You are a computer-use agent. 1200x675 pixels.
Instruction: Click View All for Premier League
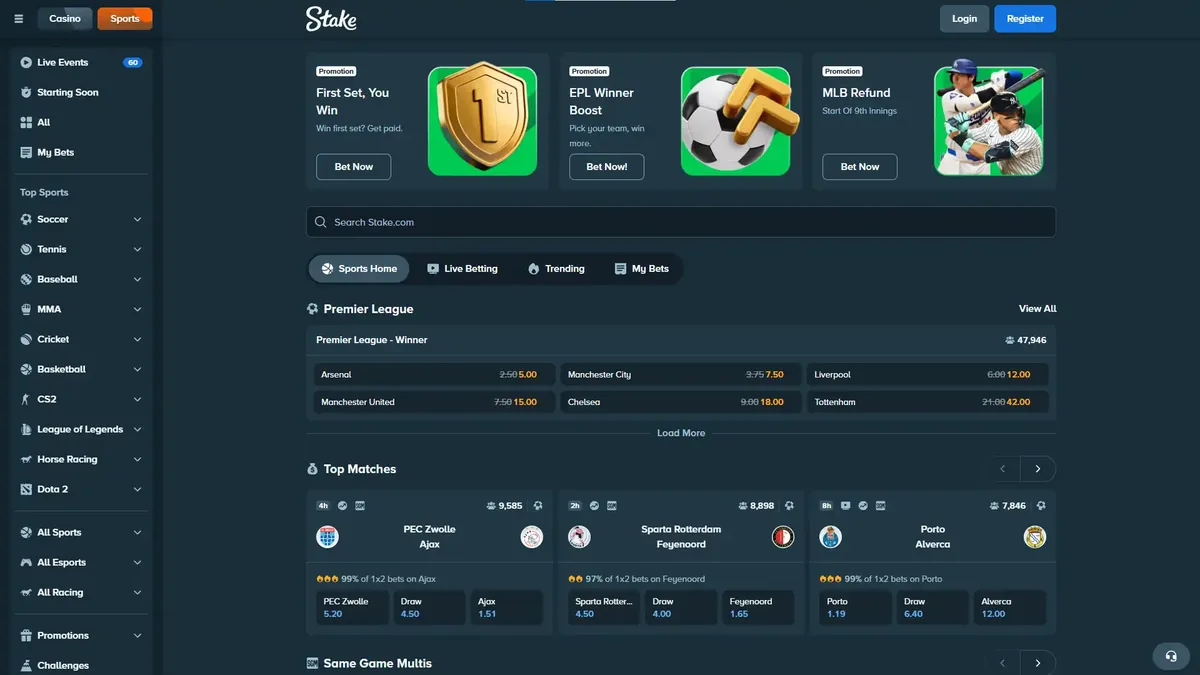(1037, 309)
